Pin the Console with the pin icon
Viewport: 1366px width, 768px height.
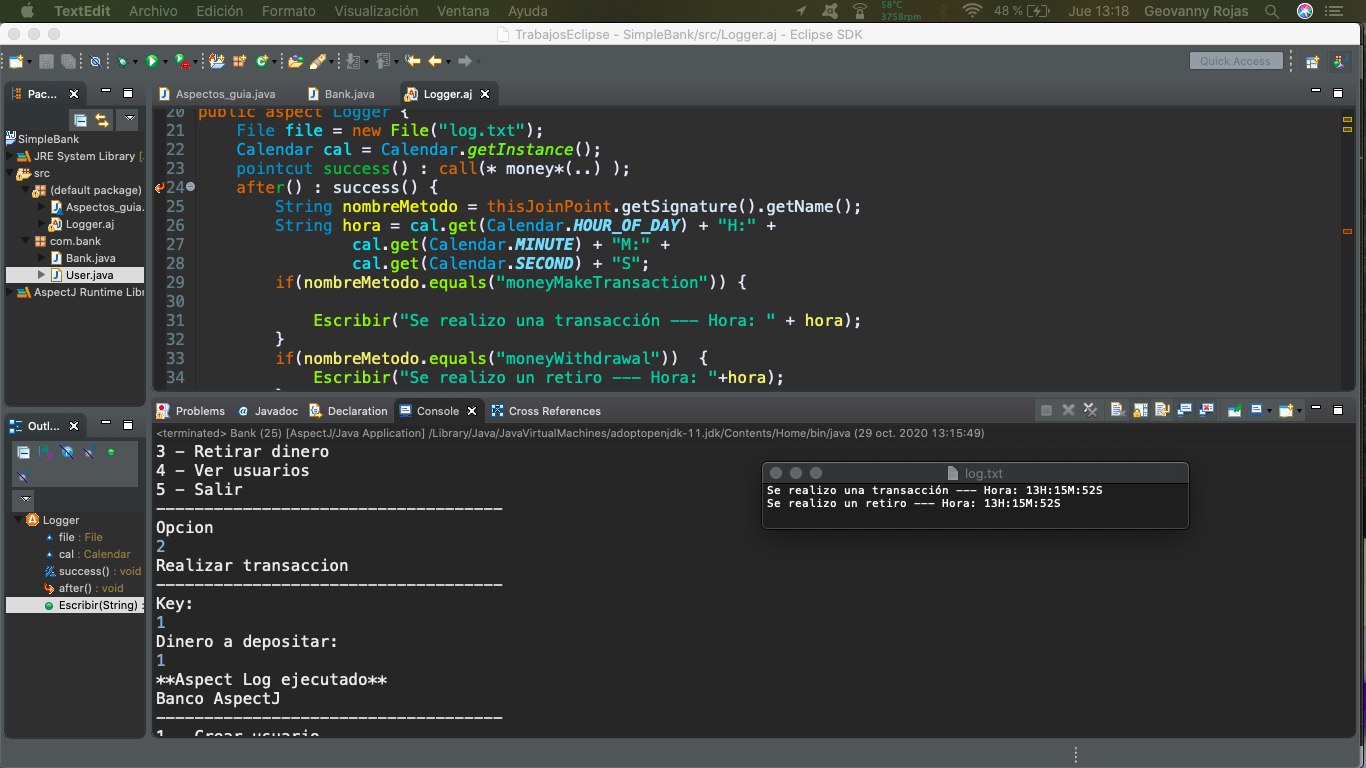1233,411
